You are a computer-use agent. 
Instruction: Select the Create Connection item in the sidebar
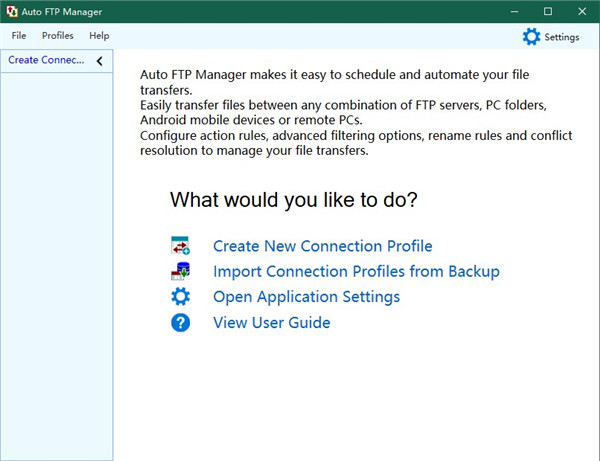click(x=46, y=60)
